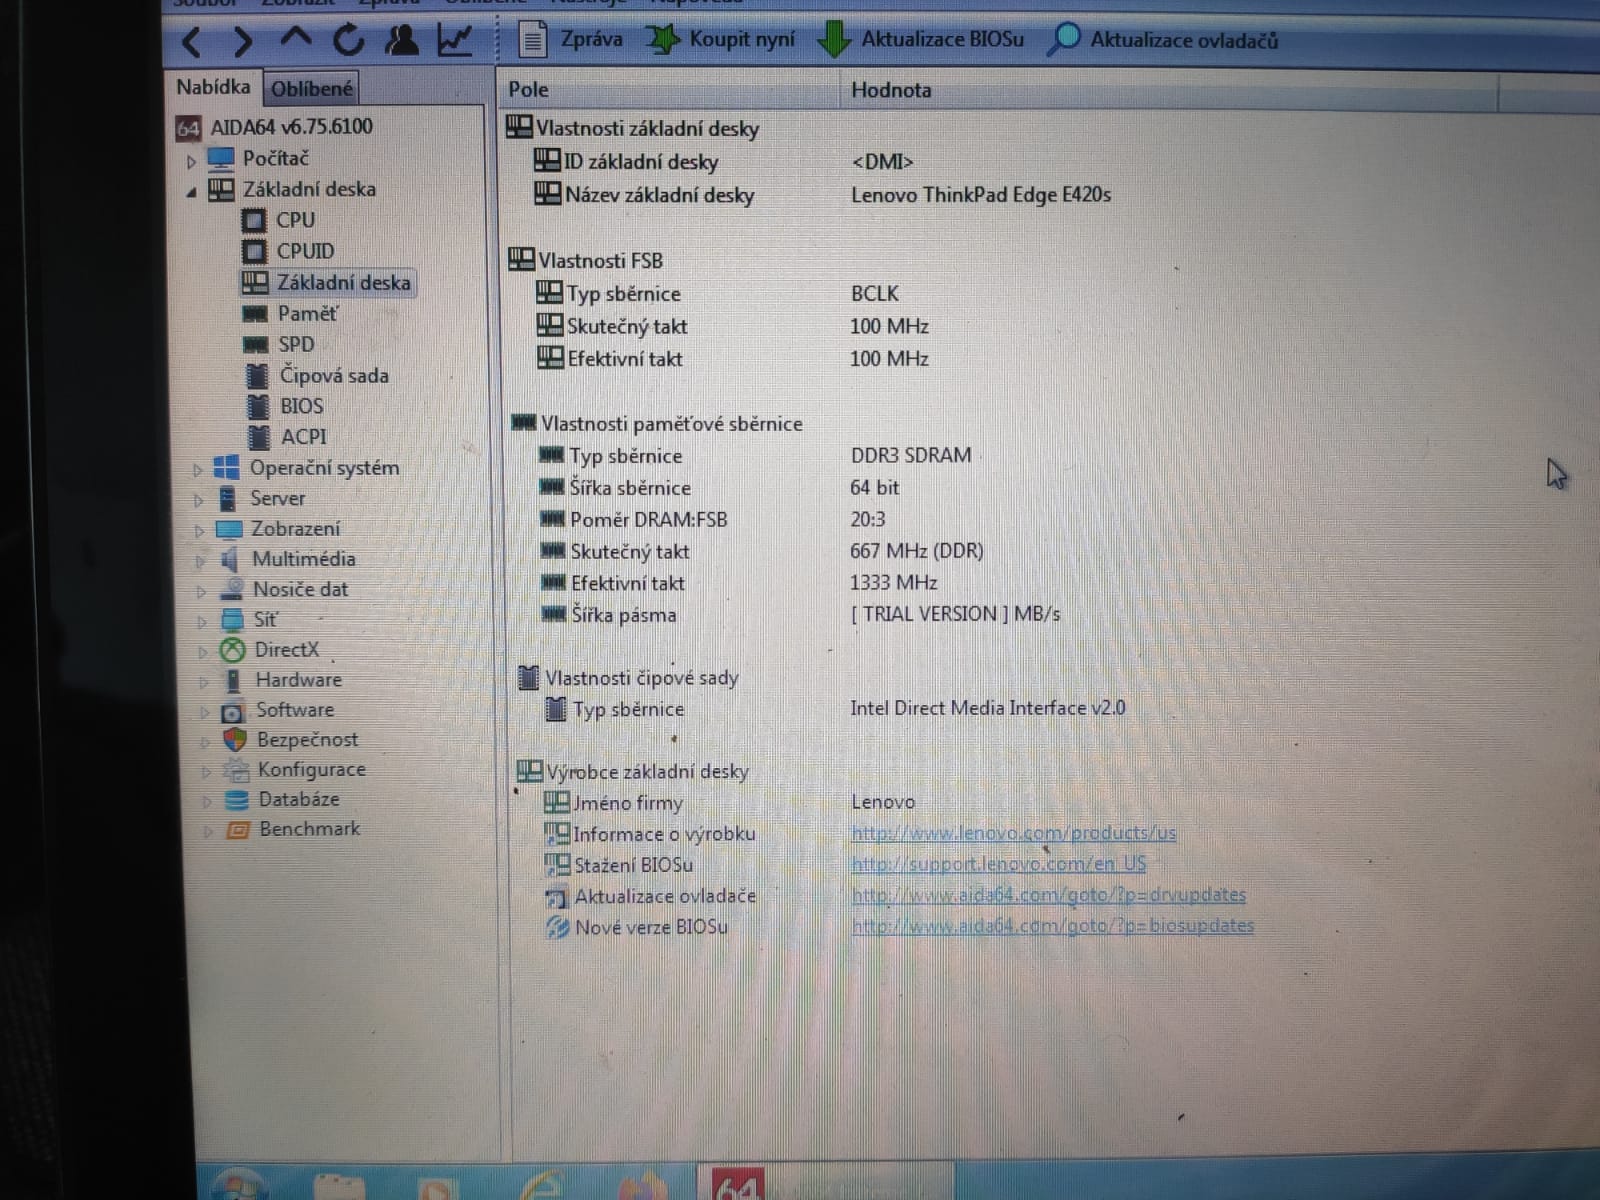1600x1200 pixels.
Task: Click the DDR3 SDRAM value
Action: point(911,456)
